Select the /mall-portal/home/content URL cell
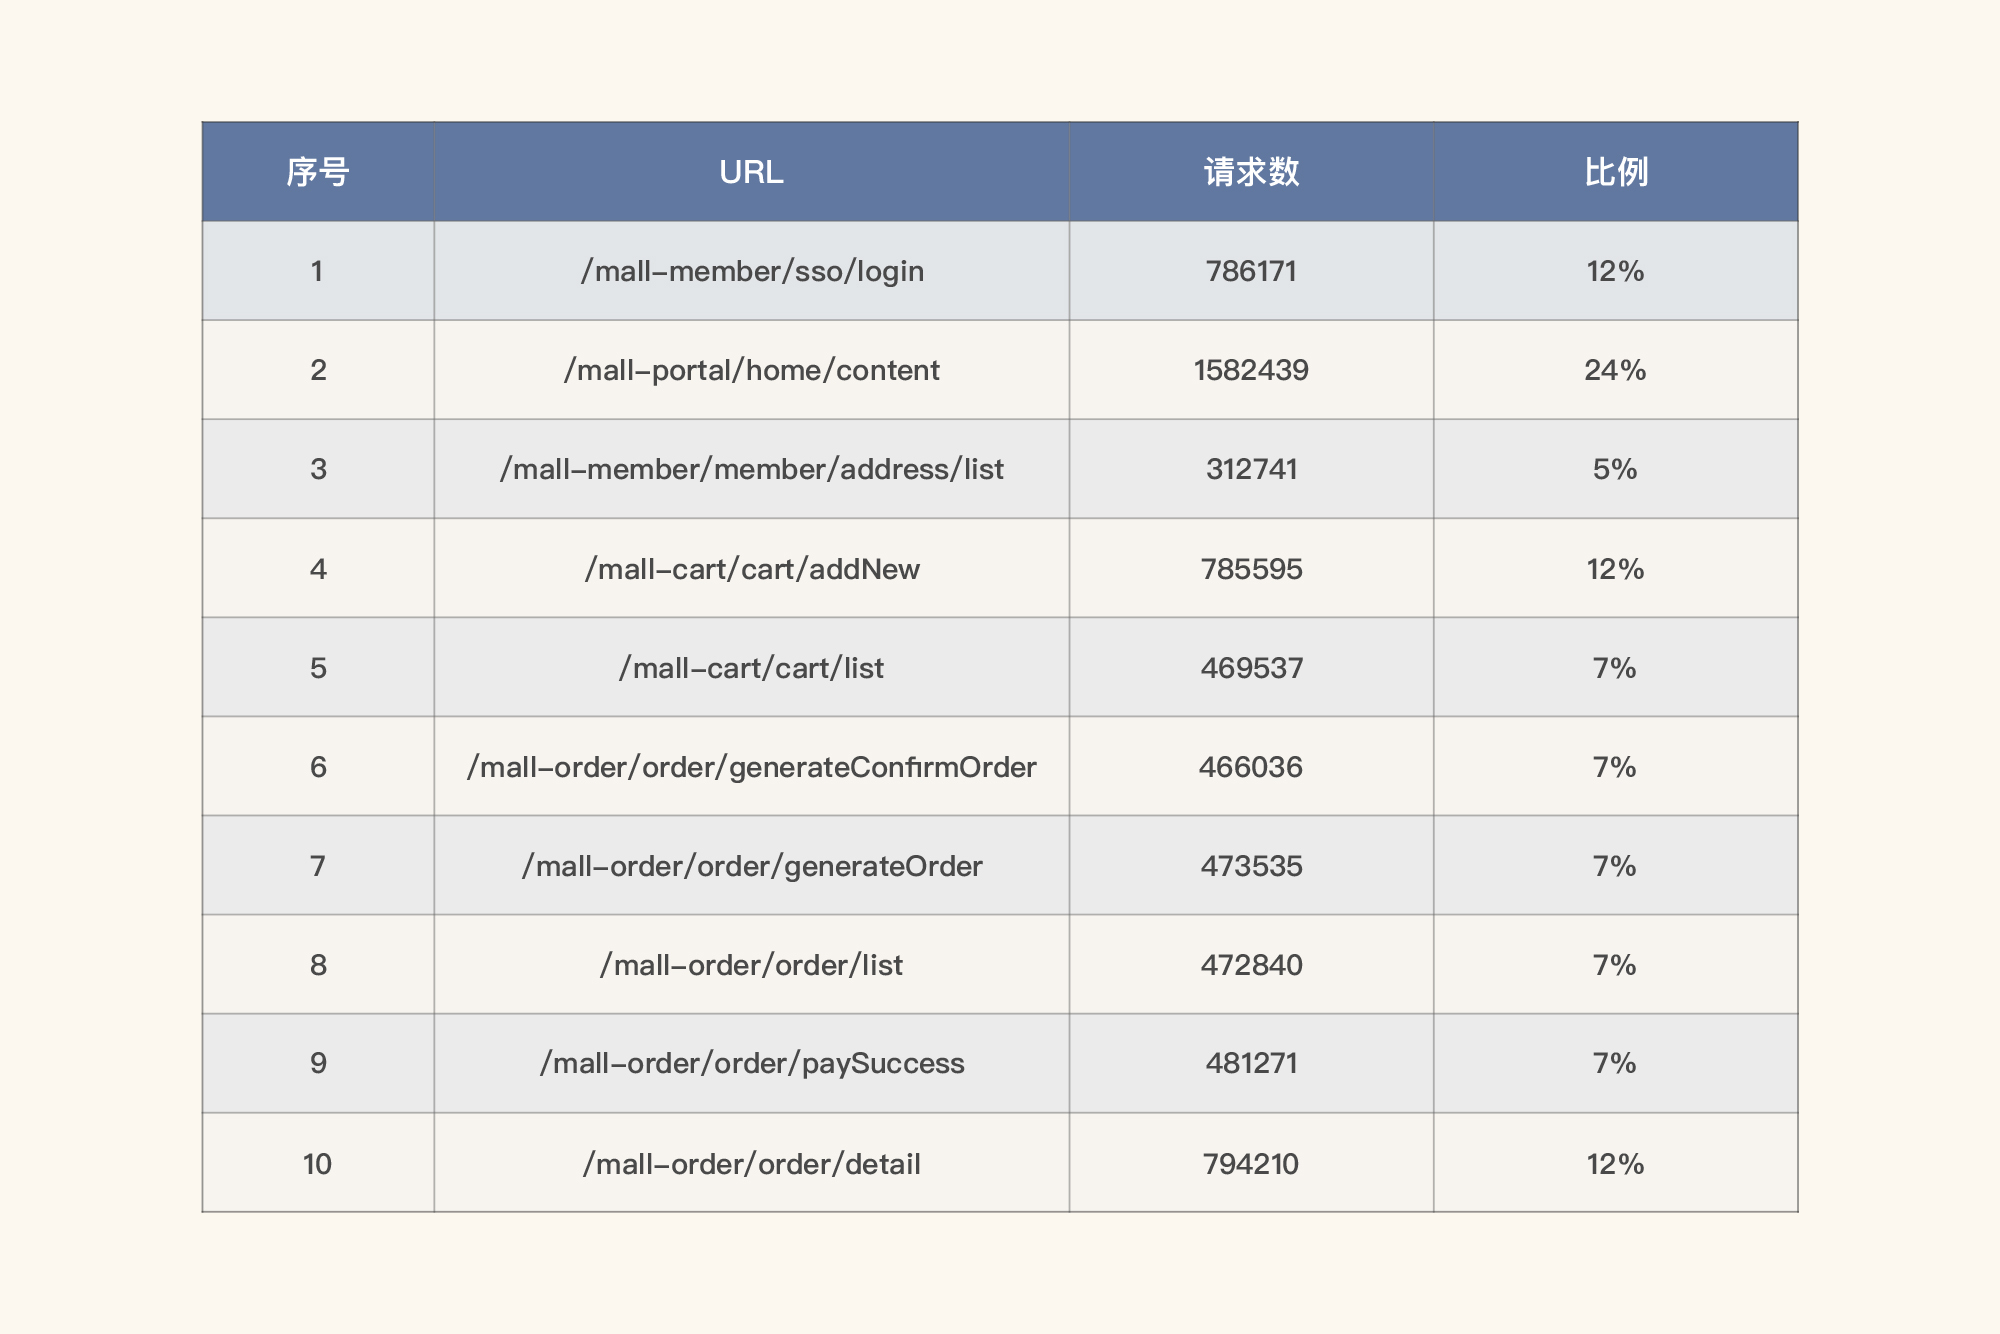 [x=751, y=370]
